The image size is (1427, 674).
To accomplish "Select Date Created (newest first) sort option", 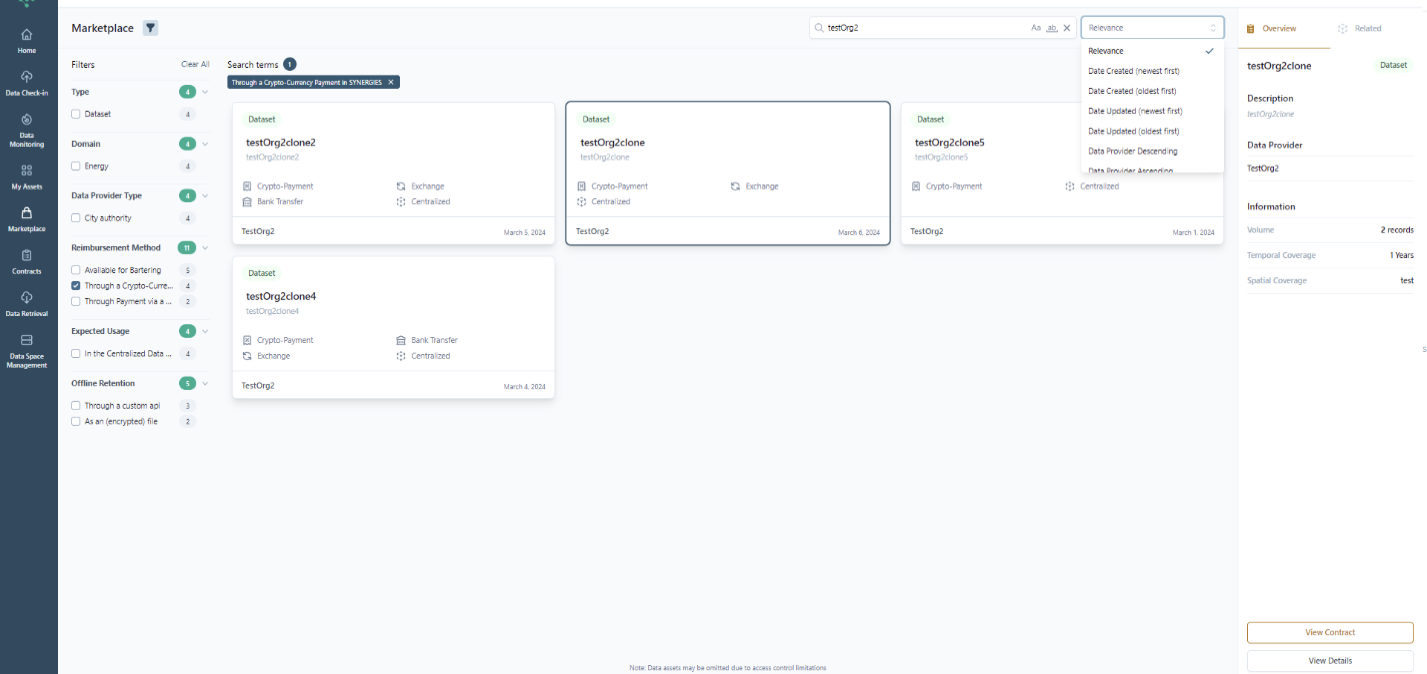I will click(x=1135, y=71).
